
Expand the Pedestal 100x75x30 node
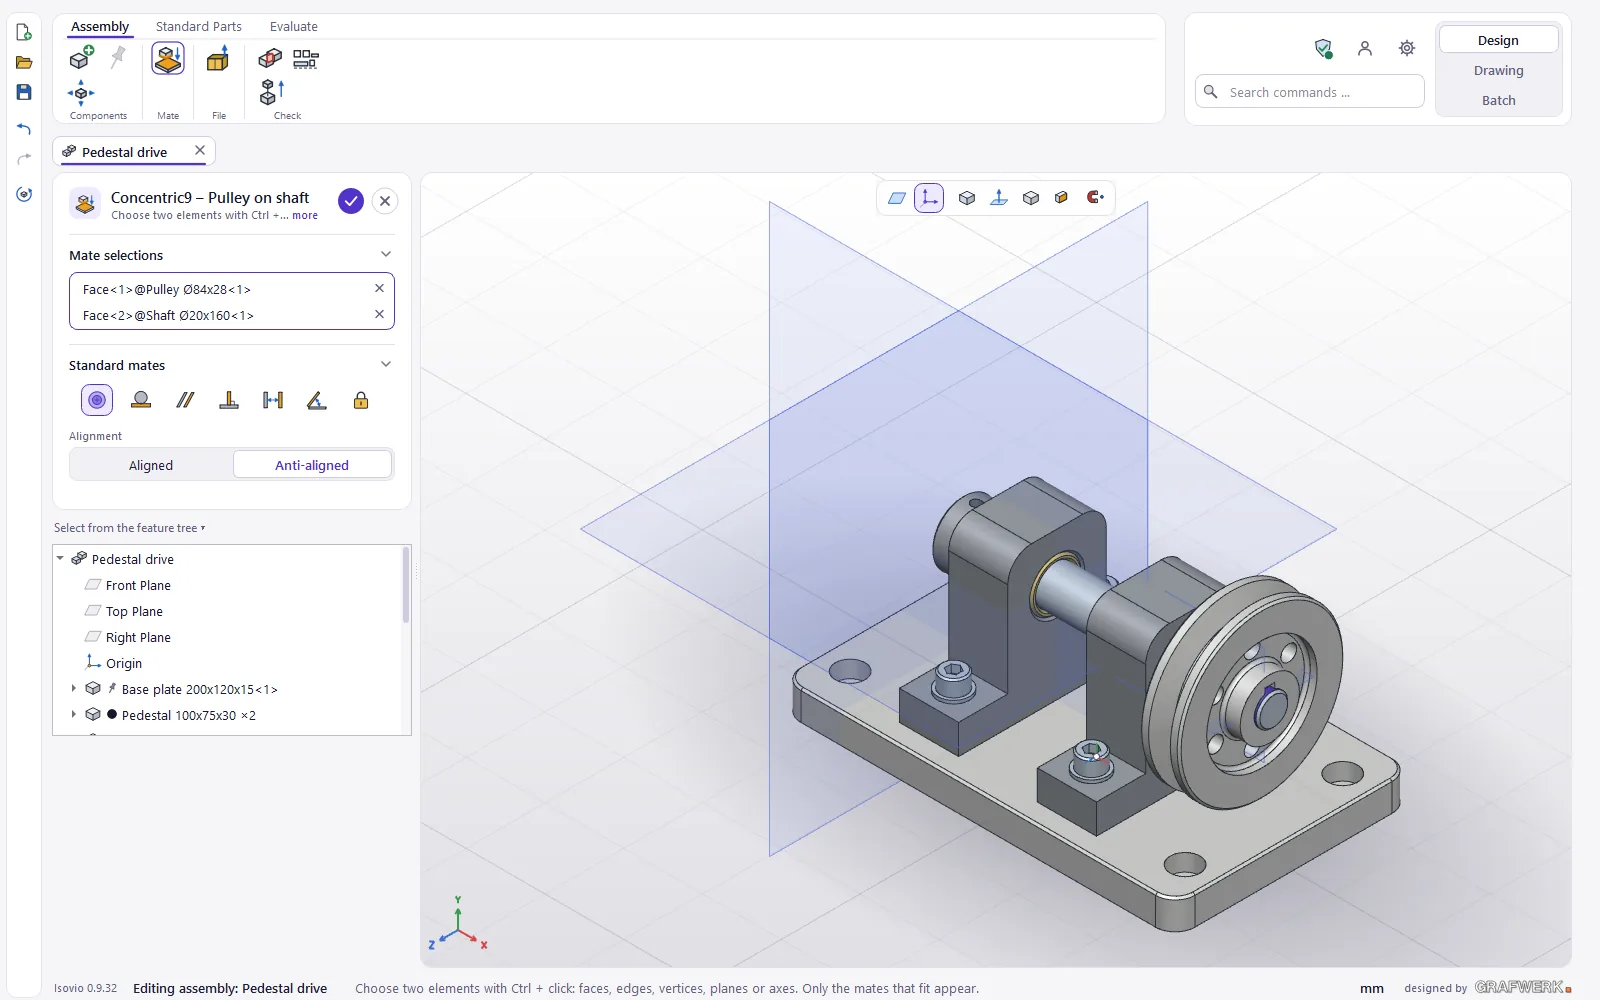74,715
